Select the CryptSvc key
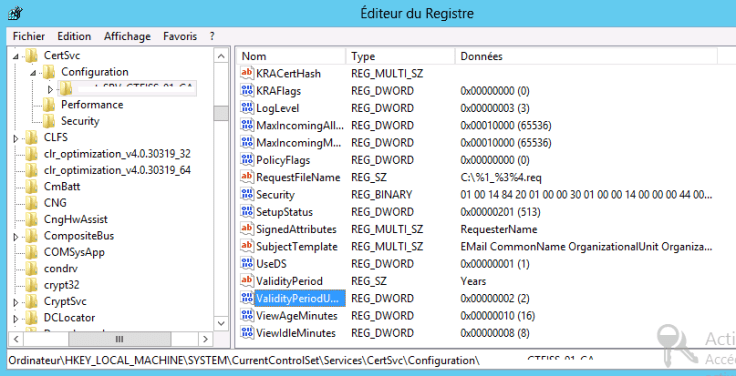 65,301
